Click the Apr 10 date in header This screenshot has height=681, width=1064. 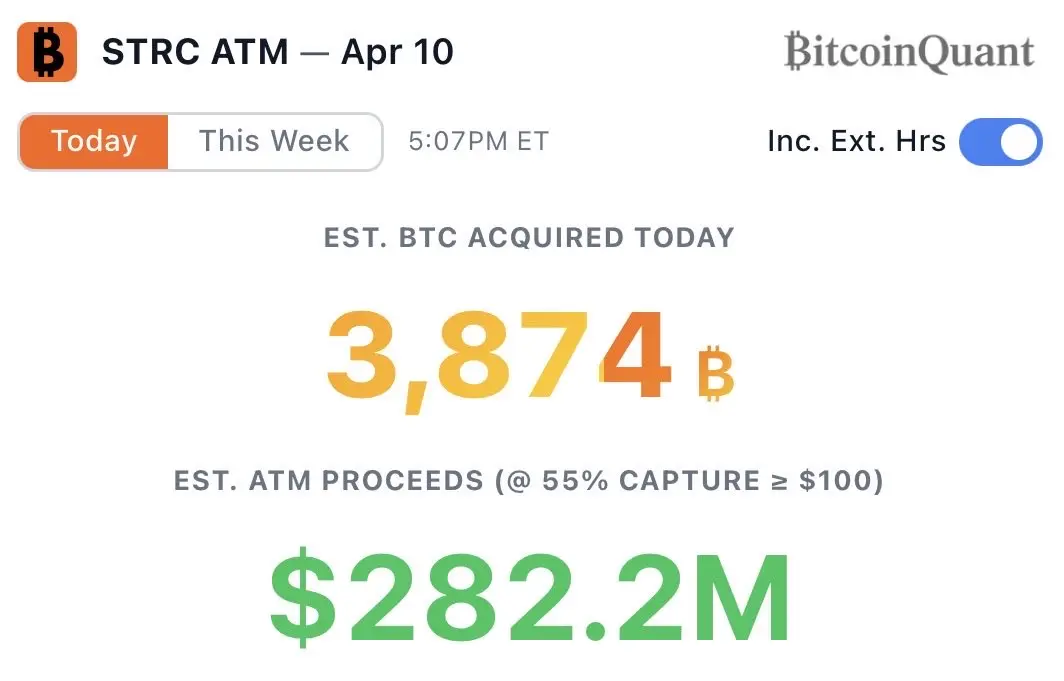point(397,52)
